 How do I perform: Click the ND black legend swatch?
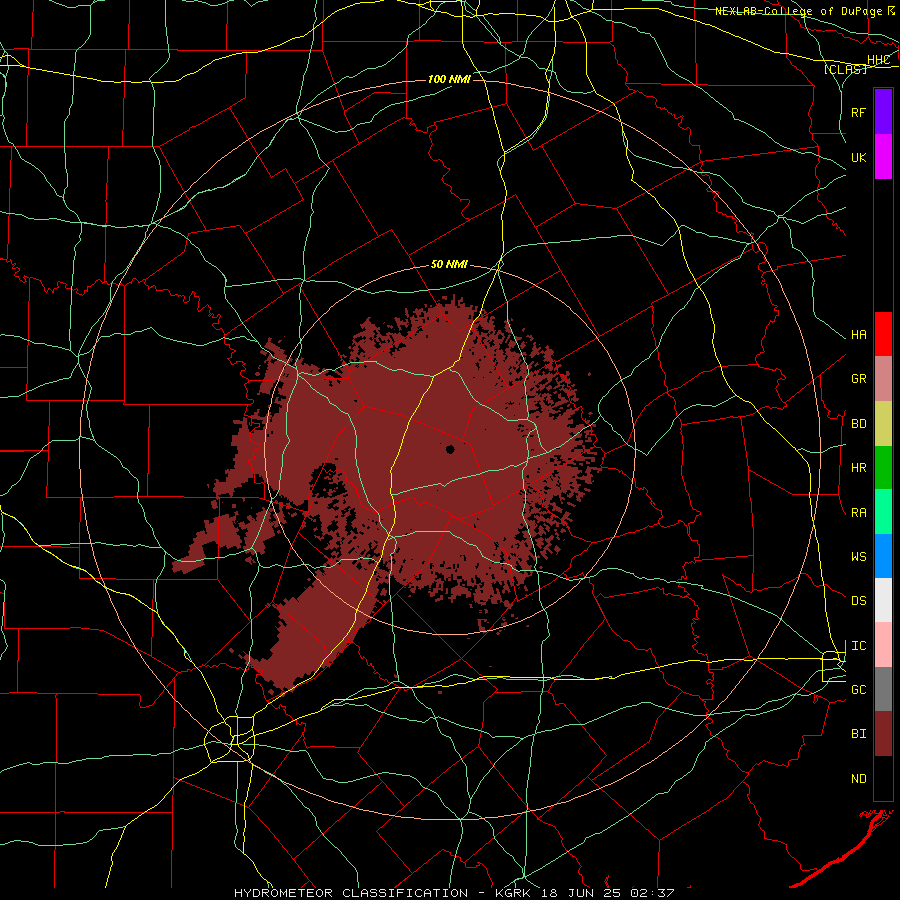click(883, 778)
